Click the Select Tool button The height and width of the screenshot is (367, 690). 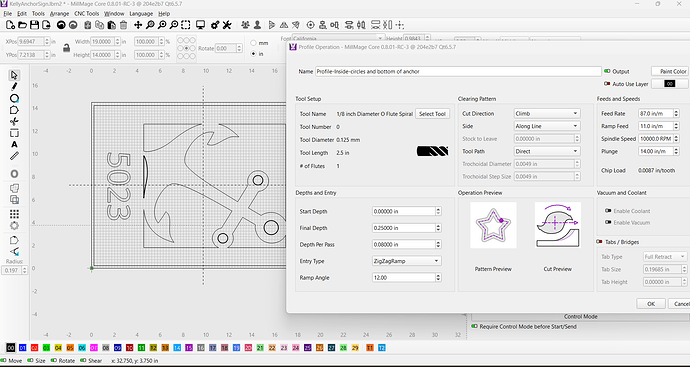[x=432, y=114]
